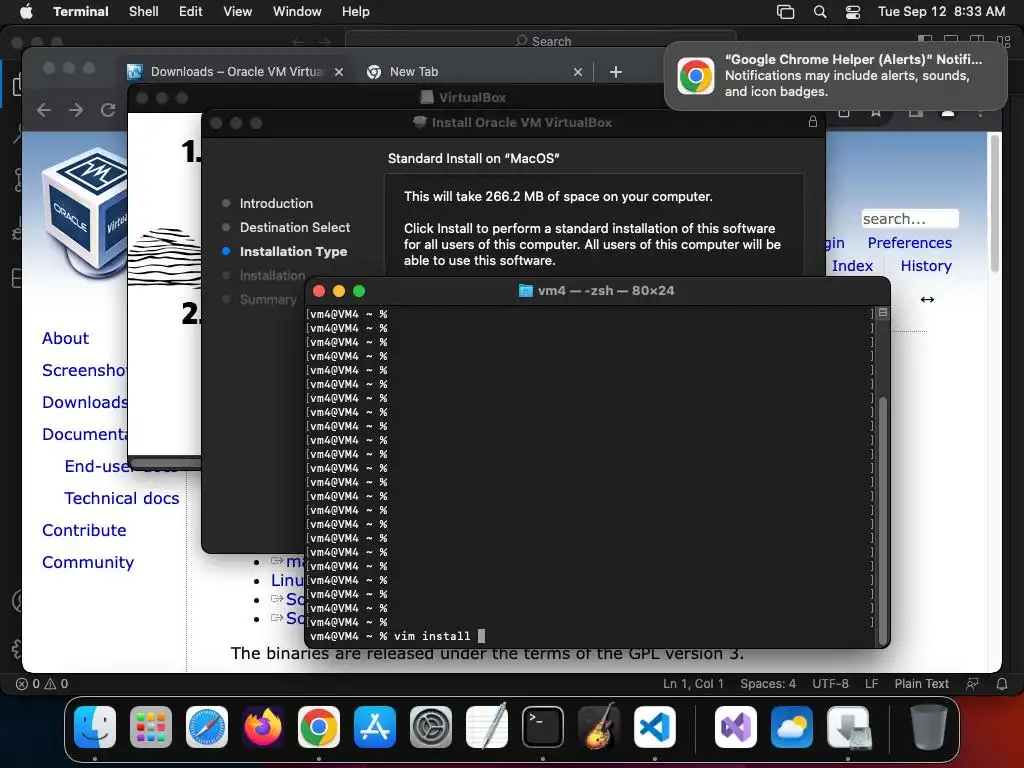Open the App Store from the Dock
1024x768 pixels.
(375, 727)
